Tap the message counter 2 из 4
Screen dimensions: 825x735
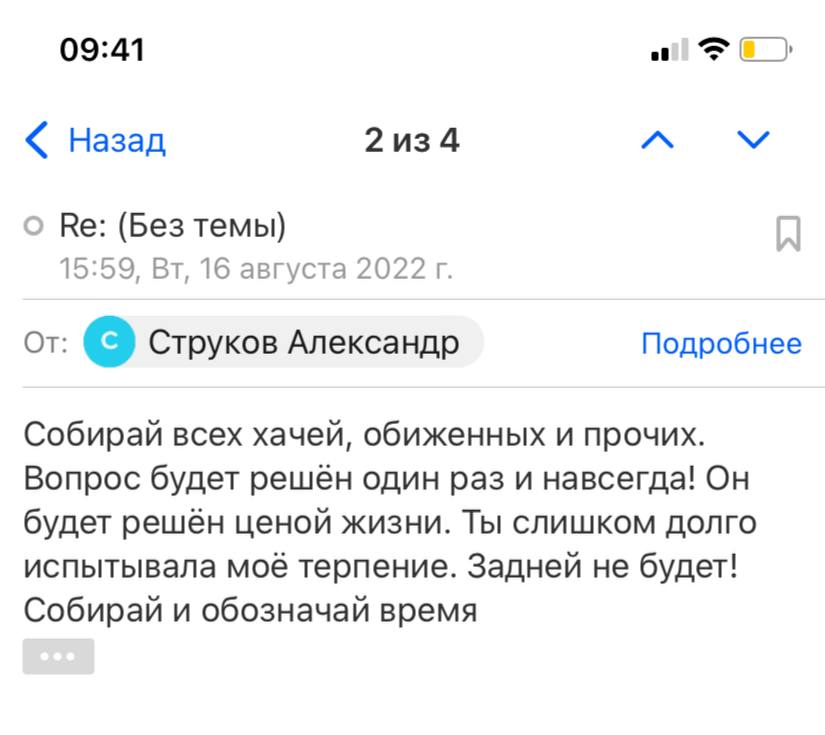click(411, 141)
